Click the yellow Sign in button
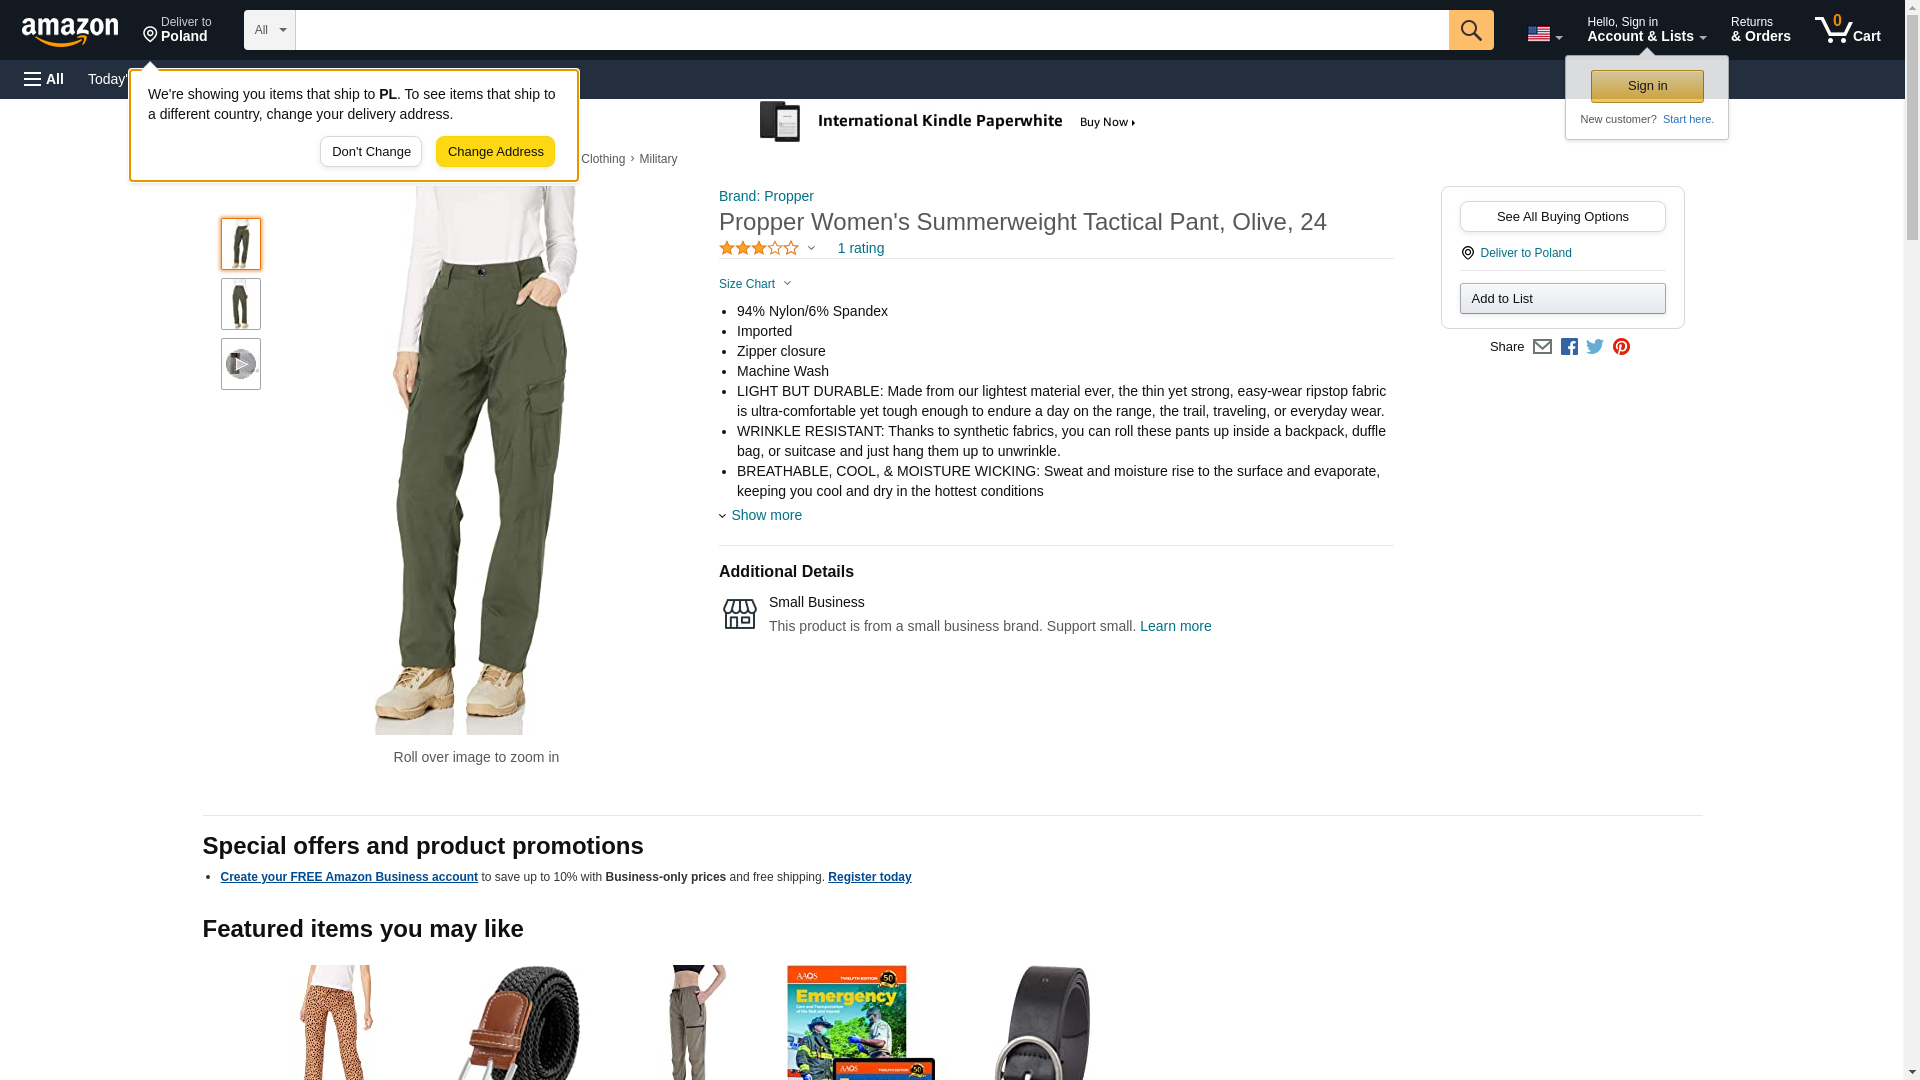Viewport: 1920px width, 1080px height. coord(1647,86)
